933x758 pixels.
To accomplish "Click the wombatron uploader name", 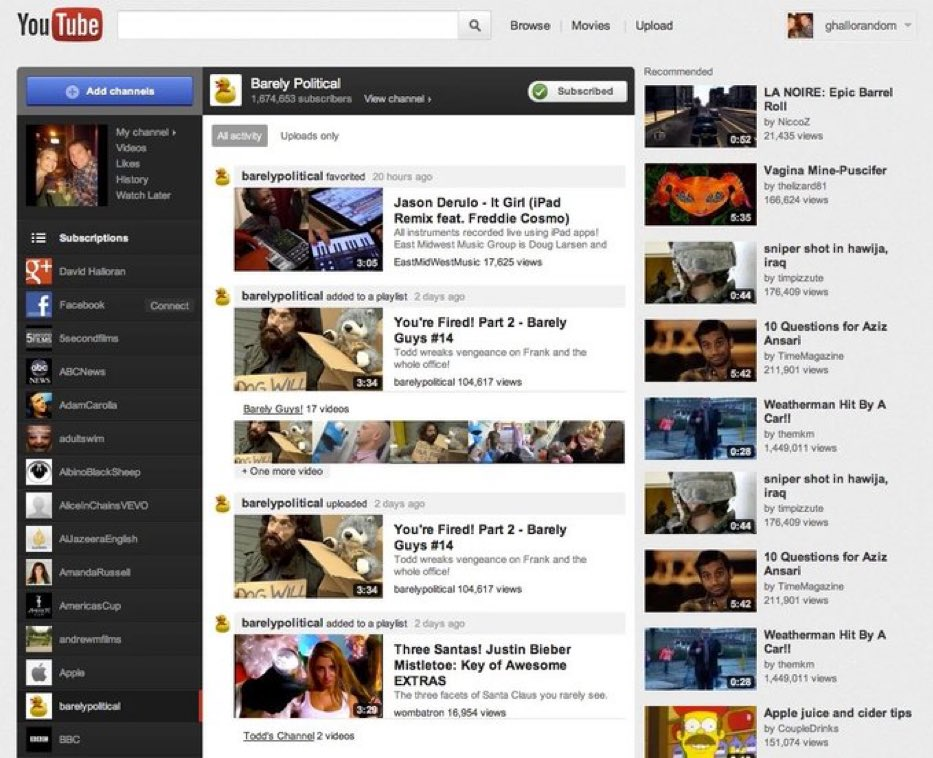I will click(x=418, y=712).
